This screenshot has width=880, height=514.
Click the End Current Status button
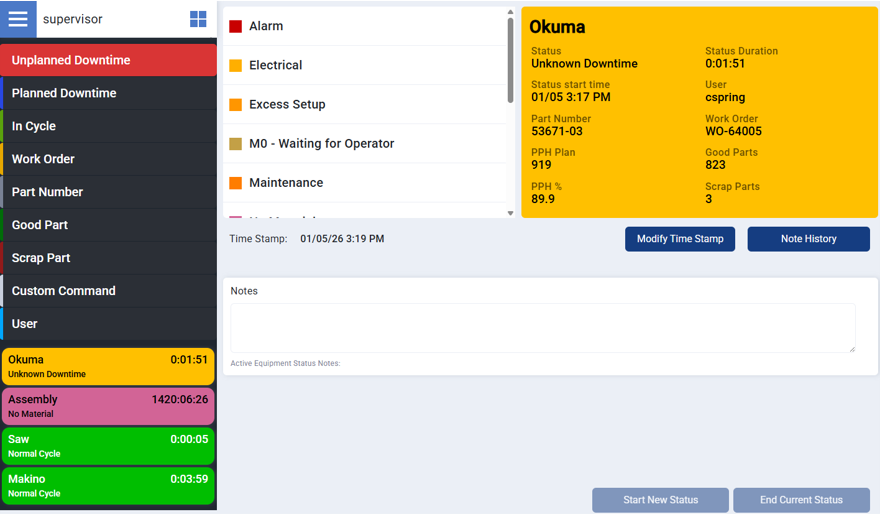[801, 499]
